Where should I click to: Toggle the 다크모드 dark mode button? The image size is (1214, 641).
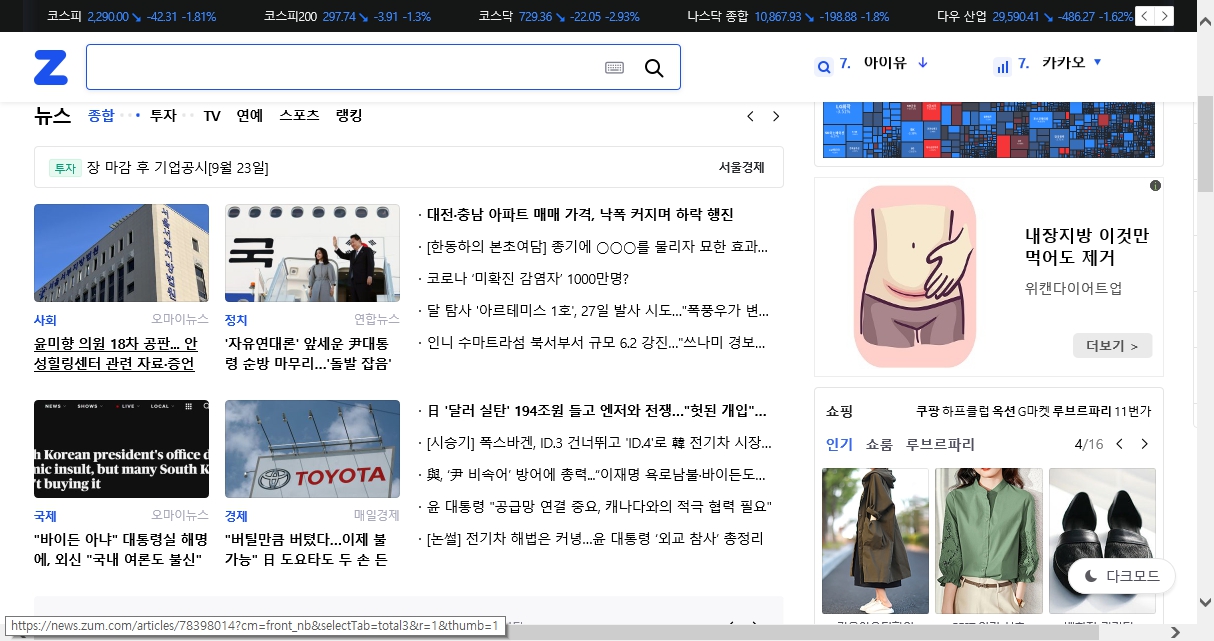pos(1122,576)
